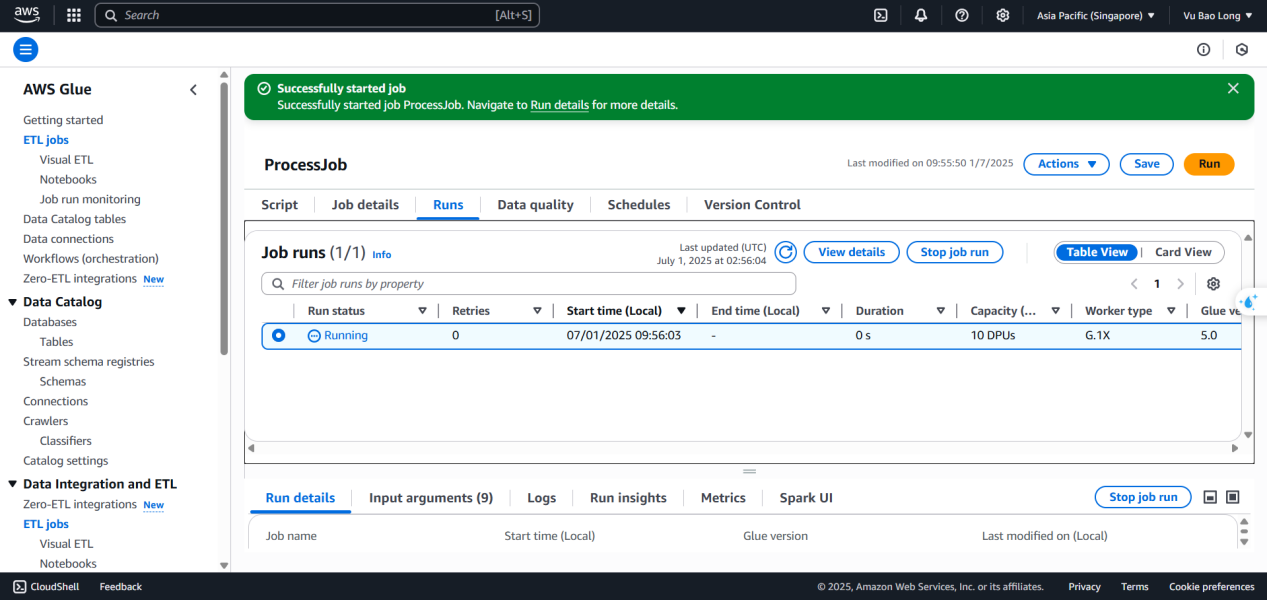Open the Job details tab
The image size is (1267, 600).
click(365, 205)
